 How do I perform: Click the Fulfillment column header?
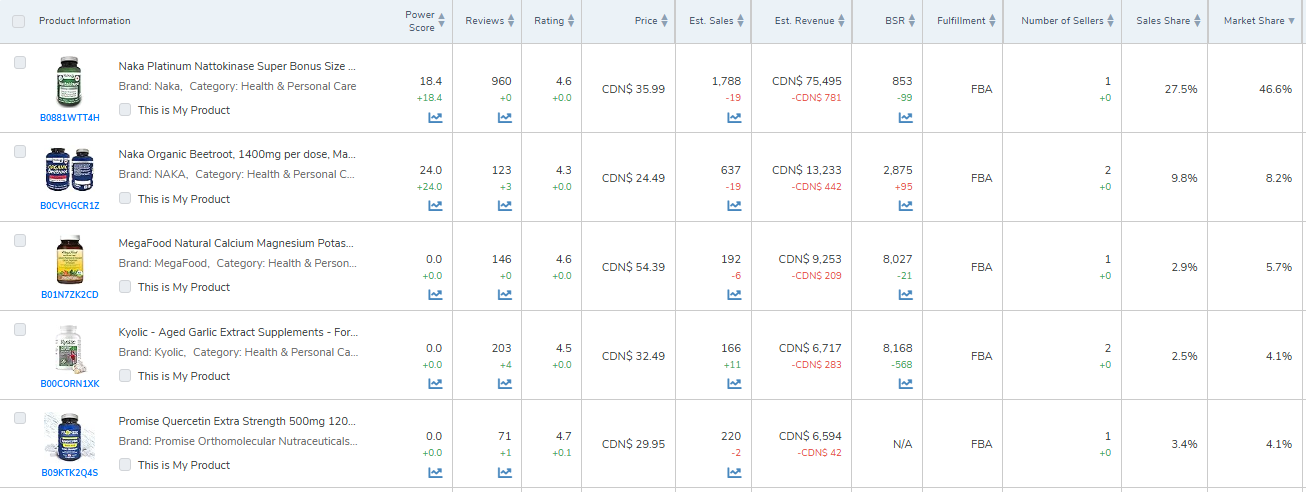pyautogui.click(x=961, y=21)
